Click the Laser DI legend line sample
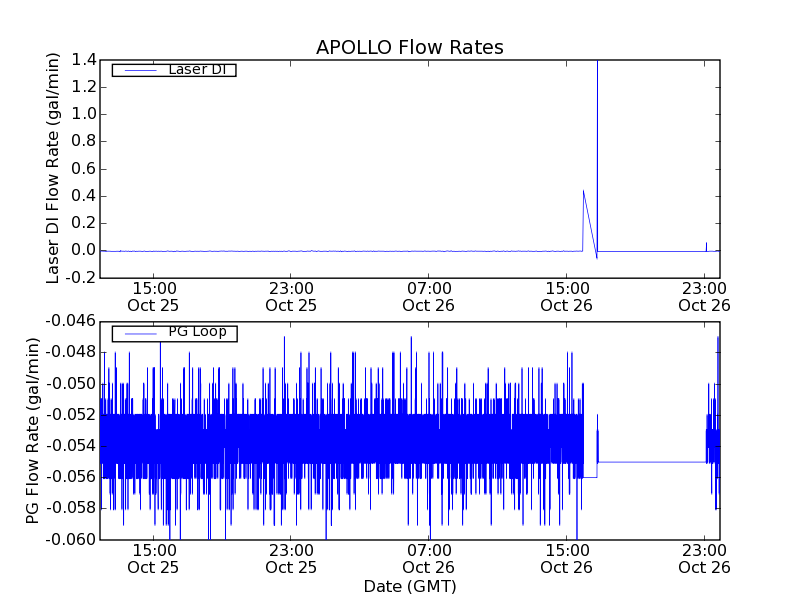Viewport: 800px width, 600px height. coord(140,70)
